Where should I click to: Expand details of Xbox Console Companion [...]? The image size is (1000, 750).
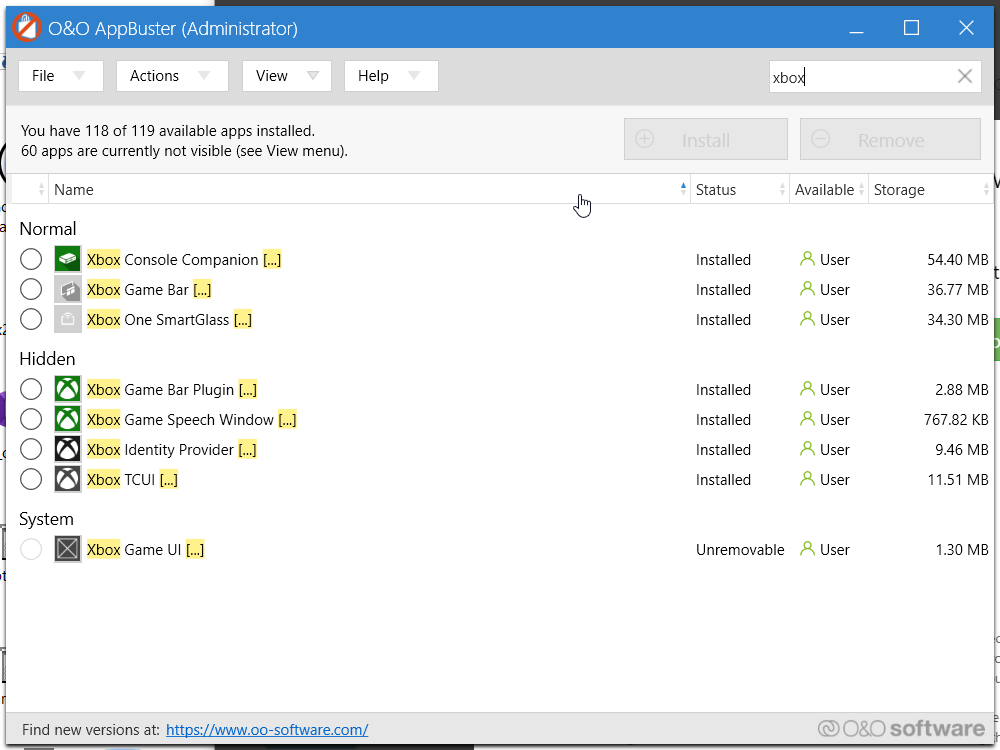pyautogui.click(x=272, y=260)
